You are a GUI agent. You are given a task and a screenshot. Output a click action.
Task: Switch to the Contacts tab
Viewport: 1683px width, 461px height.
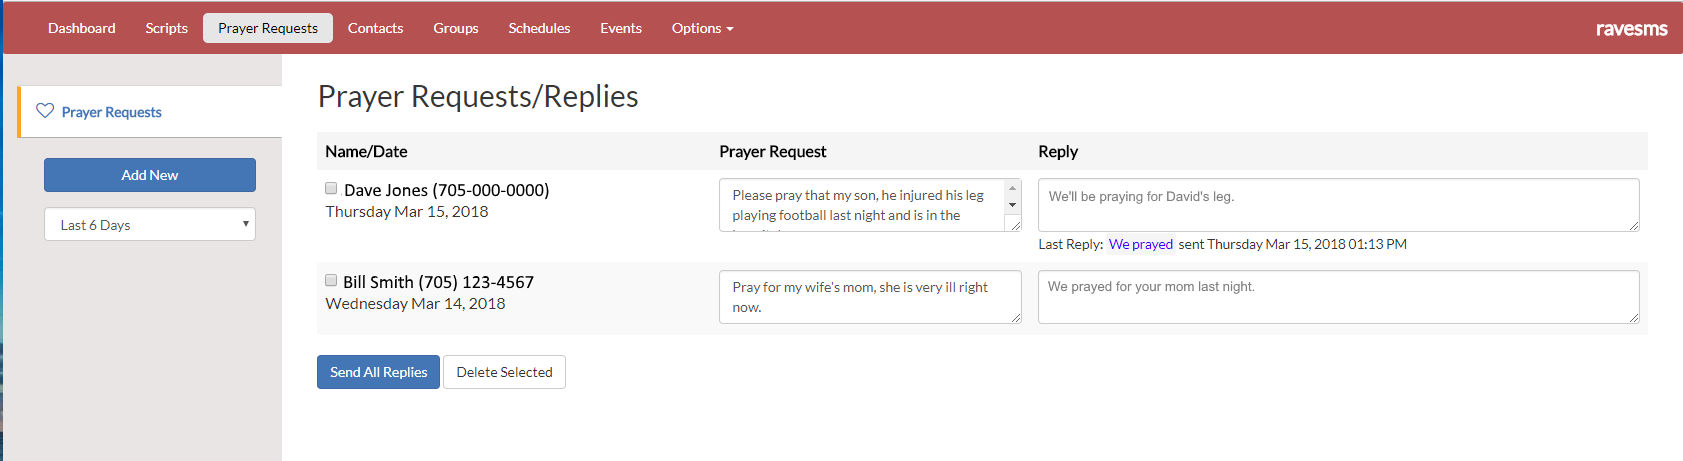[375, 28]
